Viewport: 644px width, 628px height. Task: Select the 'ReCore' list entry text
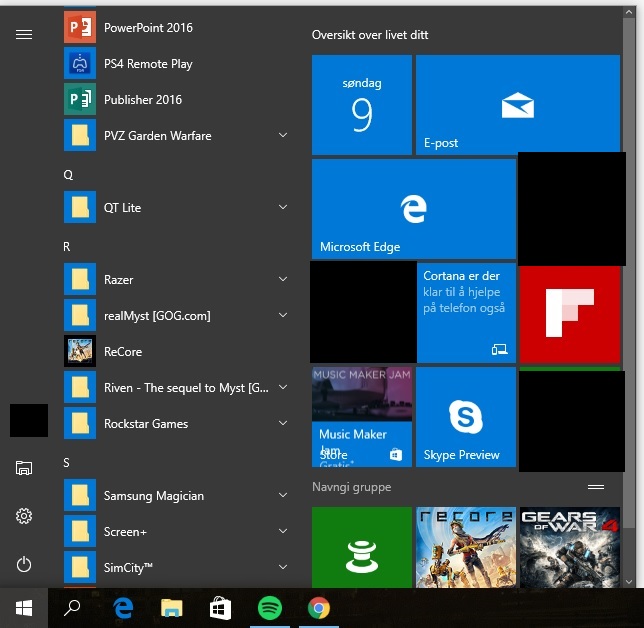123,352
